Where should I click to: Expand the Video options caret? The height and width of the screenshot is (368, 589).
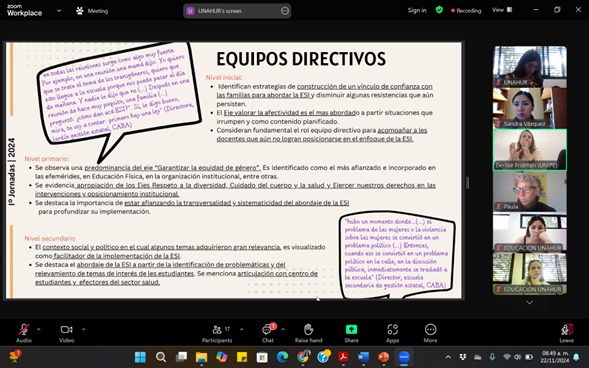tap(83, 329)
